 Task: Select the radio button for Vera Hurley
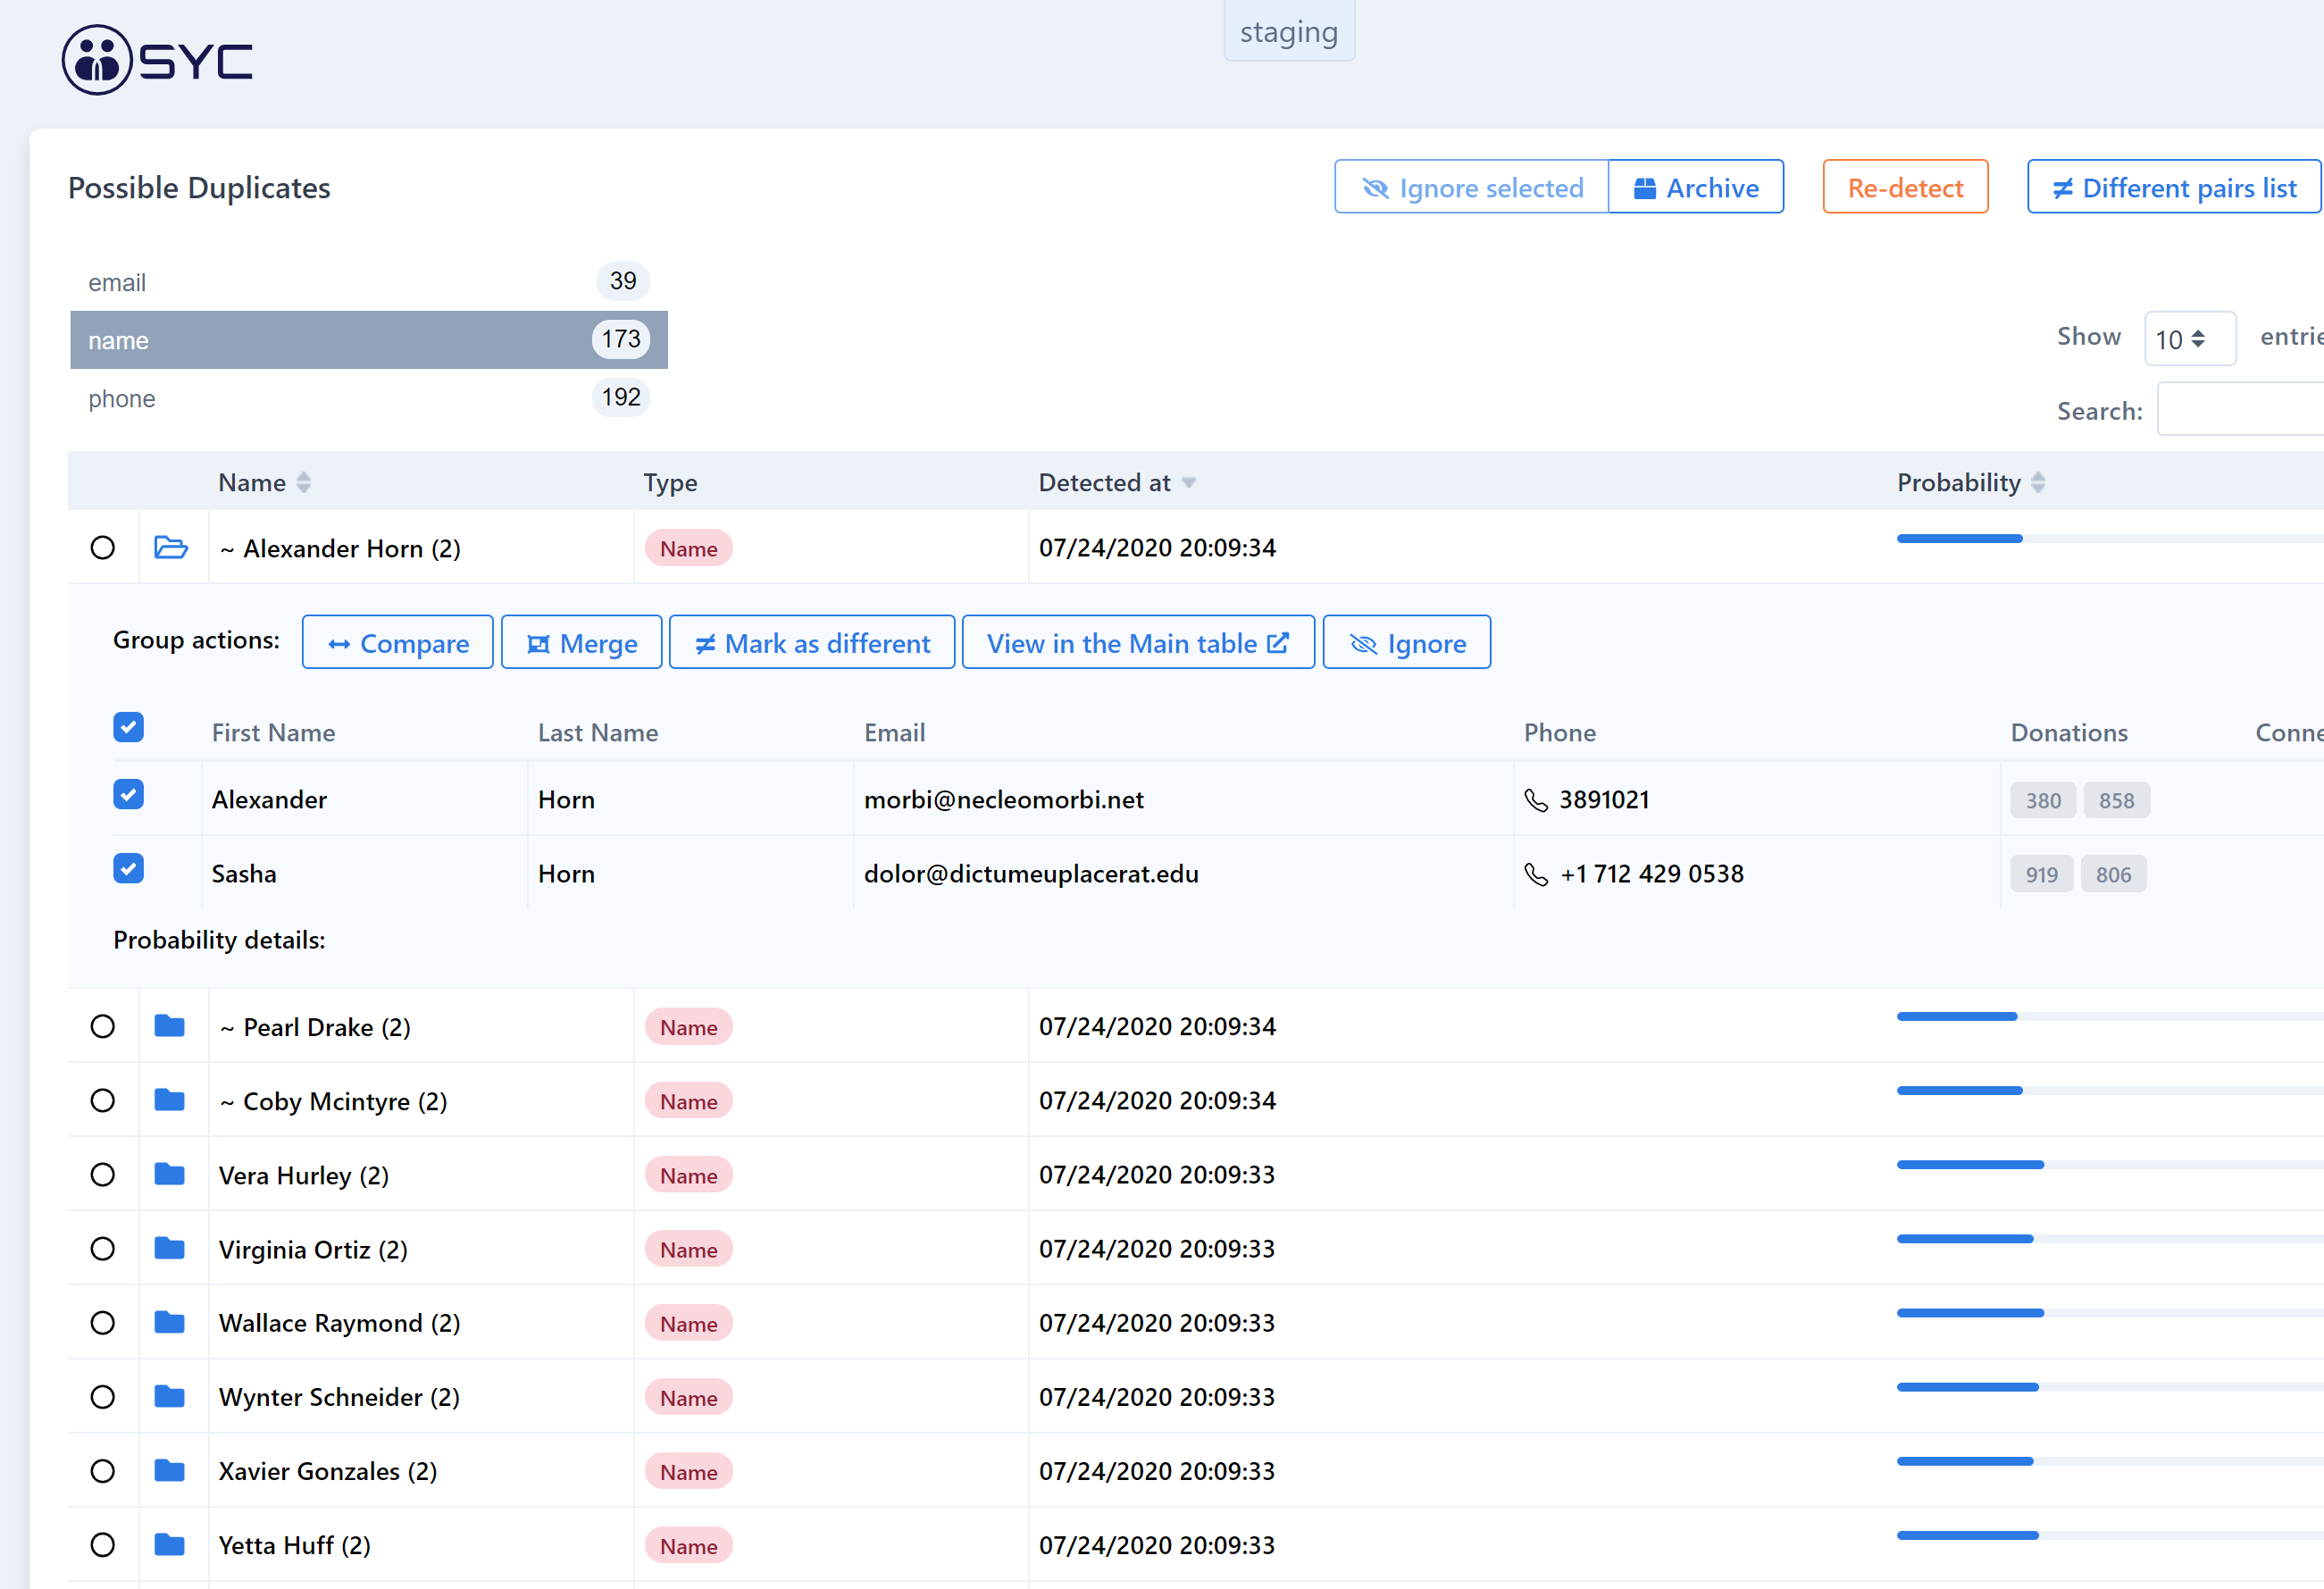(x=102, y=1174)
